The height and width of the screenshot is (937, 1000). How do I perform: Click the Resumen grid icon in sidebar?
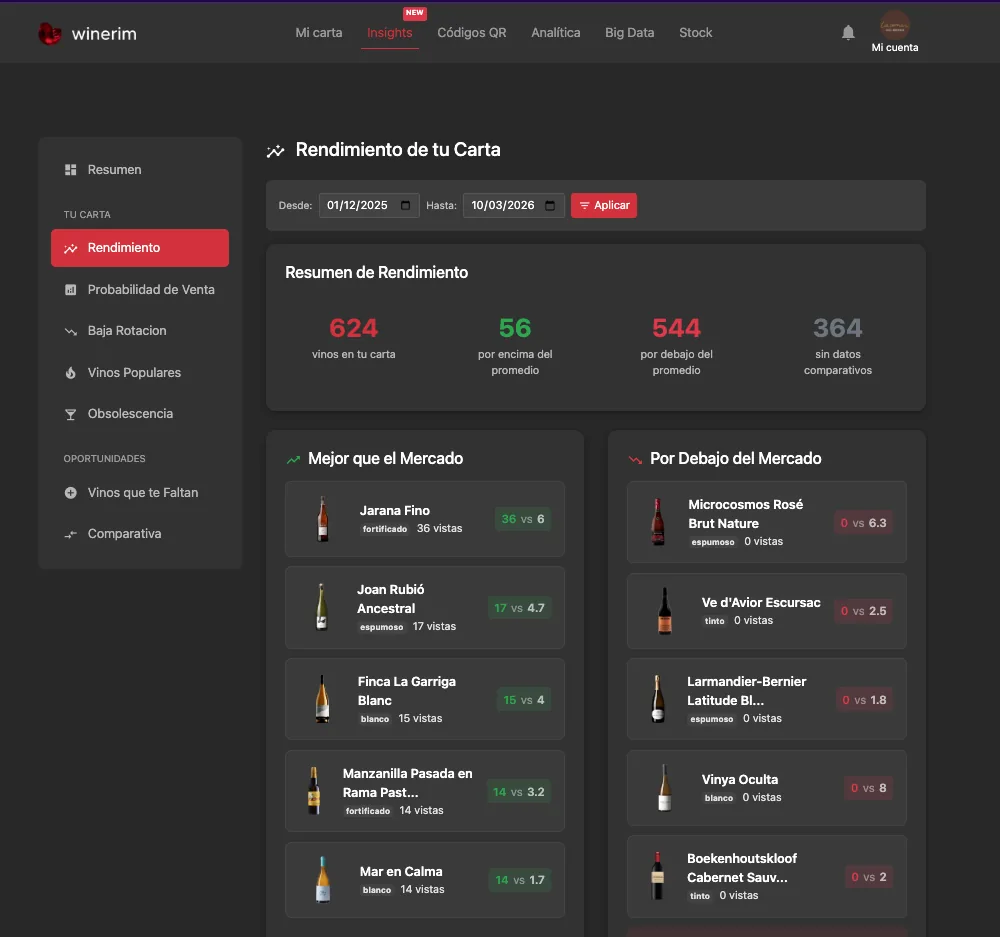[x=71, y=170]
